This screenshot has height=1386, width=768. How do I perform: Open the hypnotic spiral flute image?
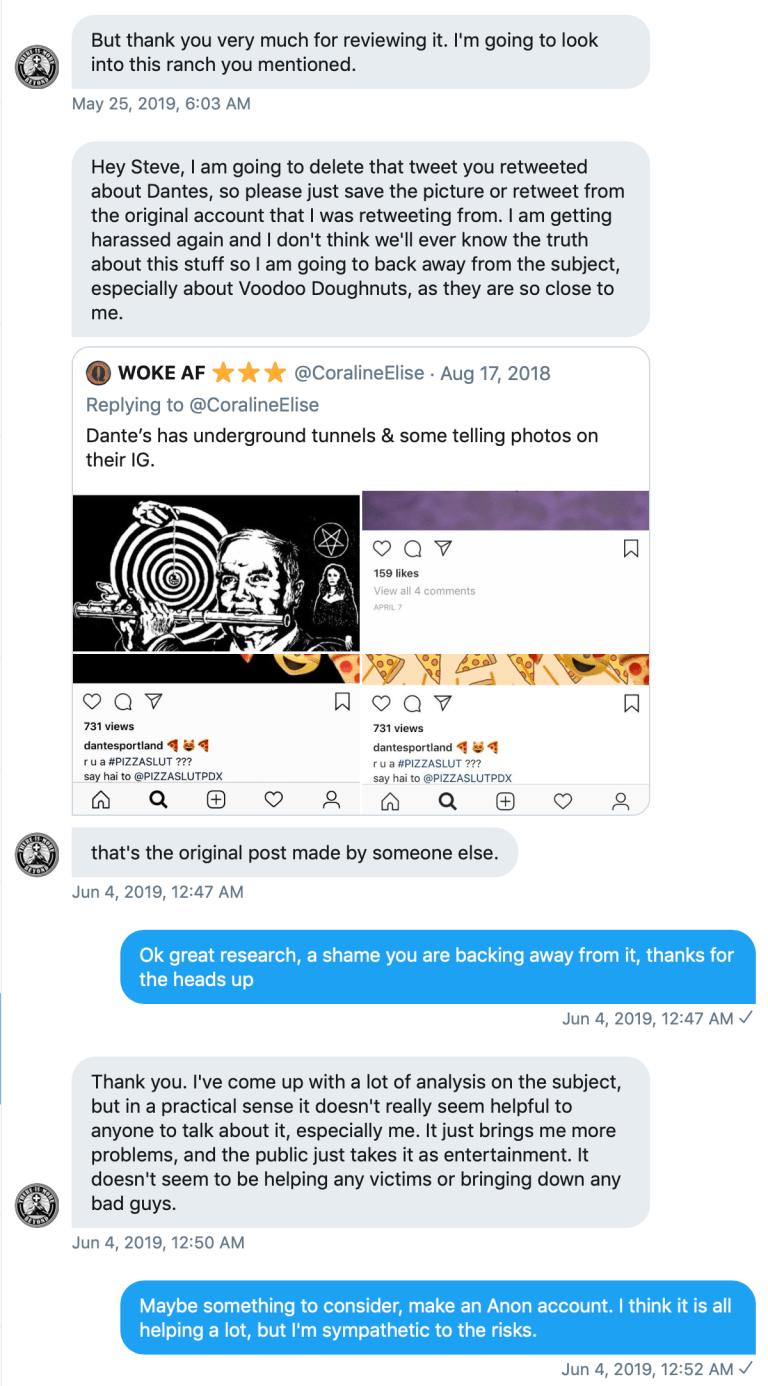pyautogui.click(x=216, y=573)
